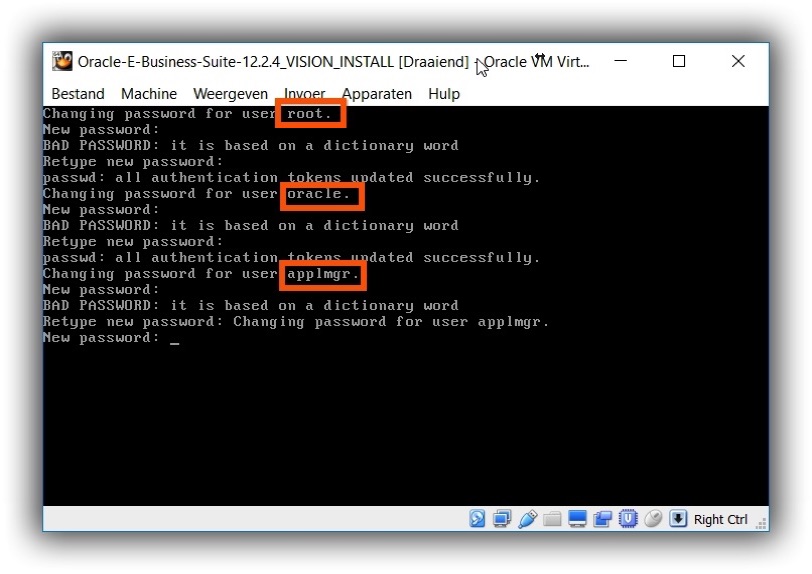Viewport: 812px width, 574px height.
Task: Click the USB devices status icon
Action: coord(527,519)
